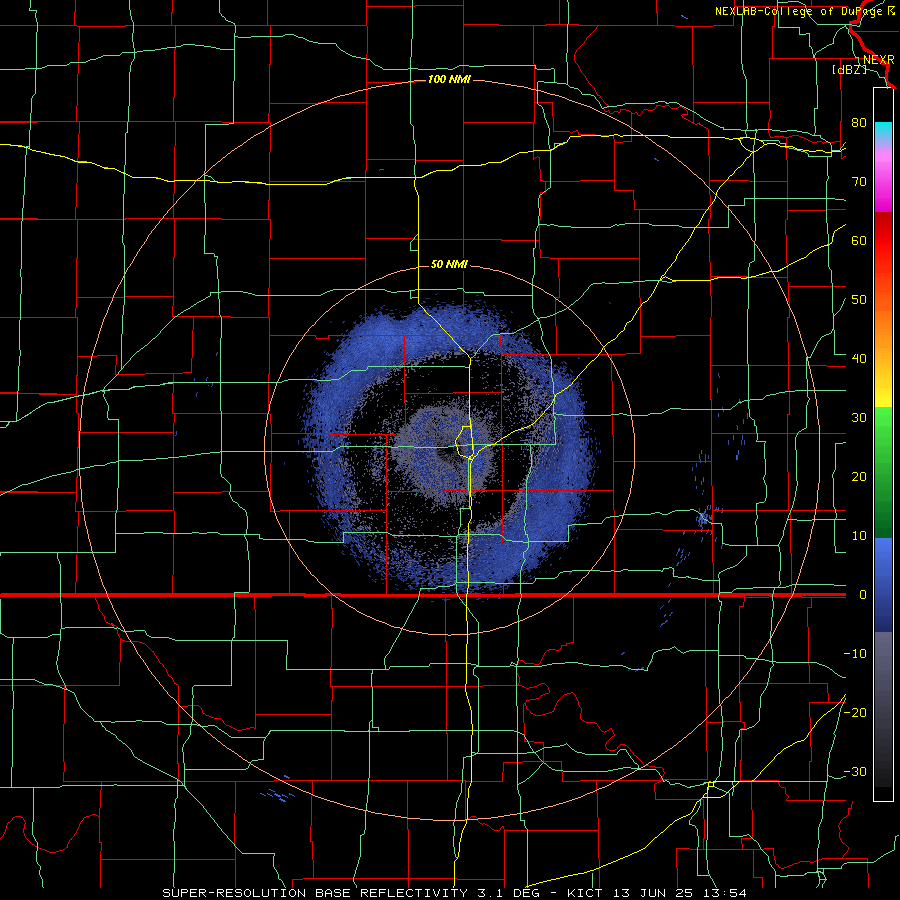900x900 pixels.
Task: Click the 13:54 timestamp in the caption
Action: [727, 893]
